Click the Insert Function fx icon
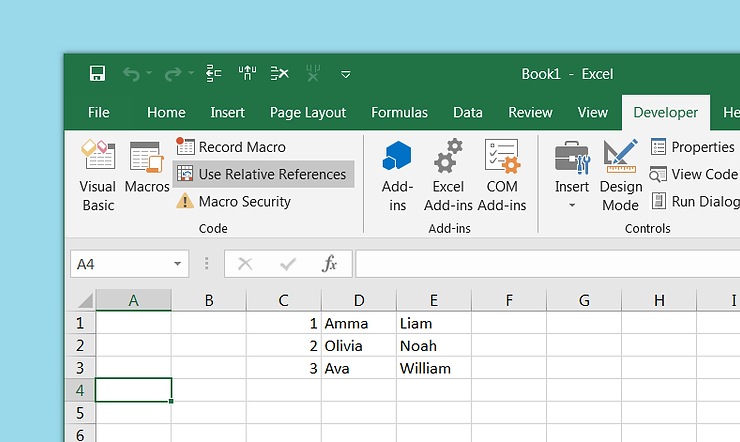 [x=329, y=264]
